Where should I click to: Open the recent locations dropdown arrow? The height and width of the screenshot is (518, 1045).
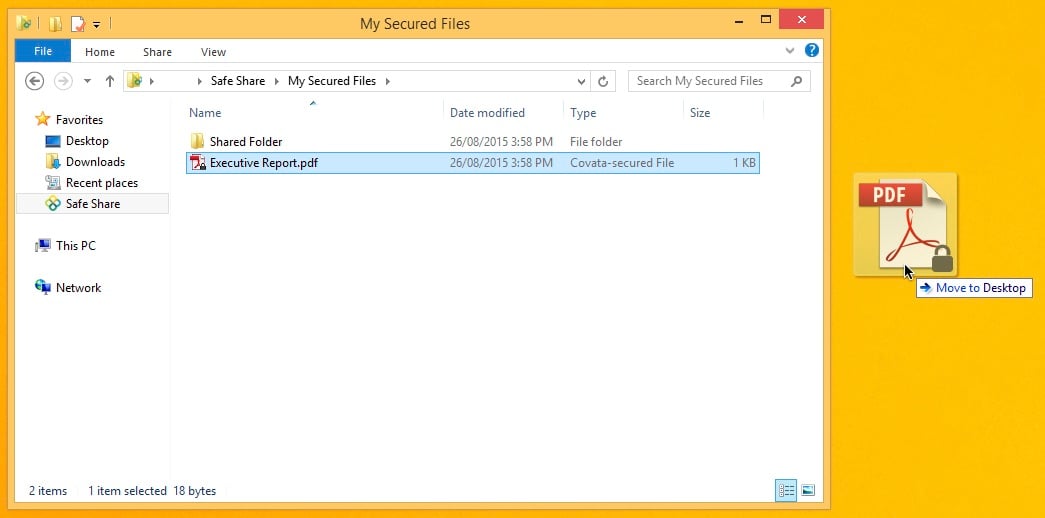coord(87,81)
